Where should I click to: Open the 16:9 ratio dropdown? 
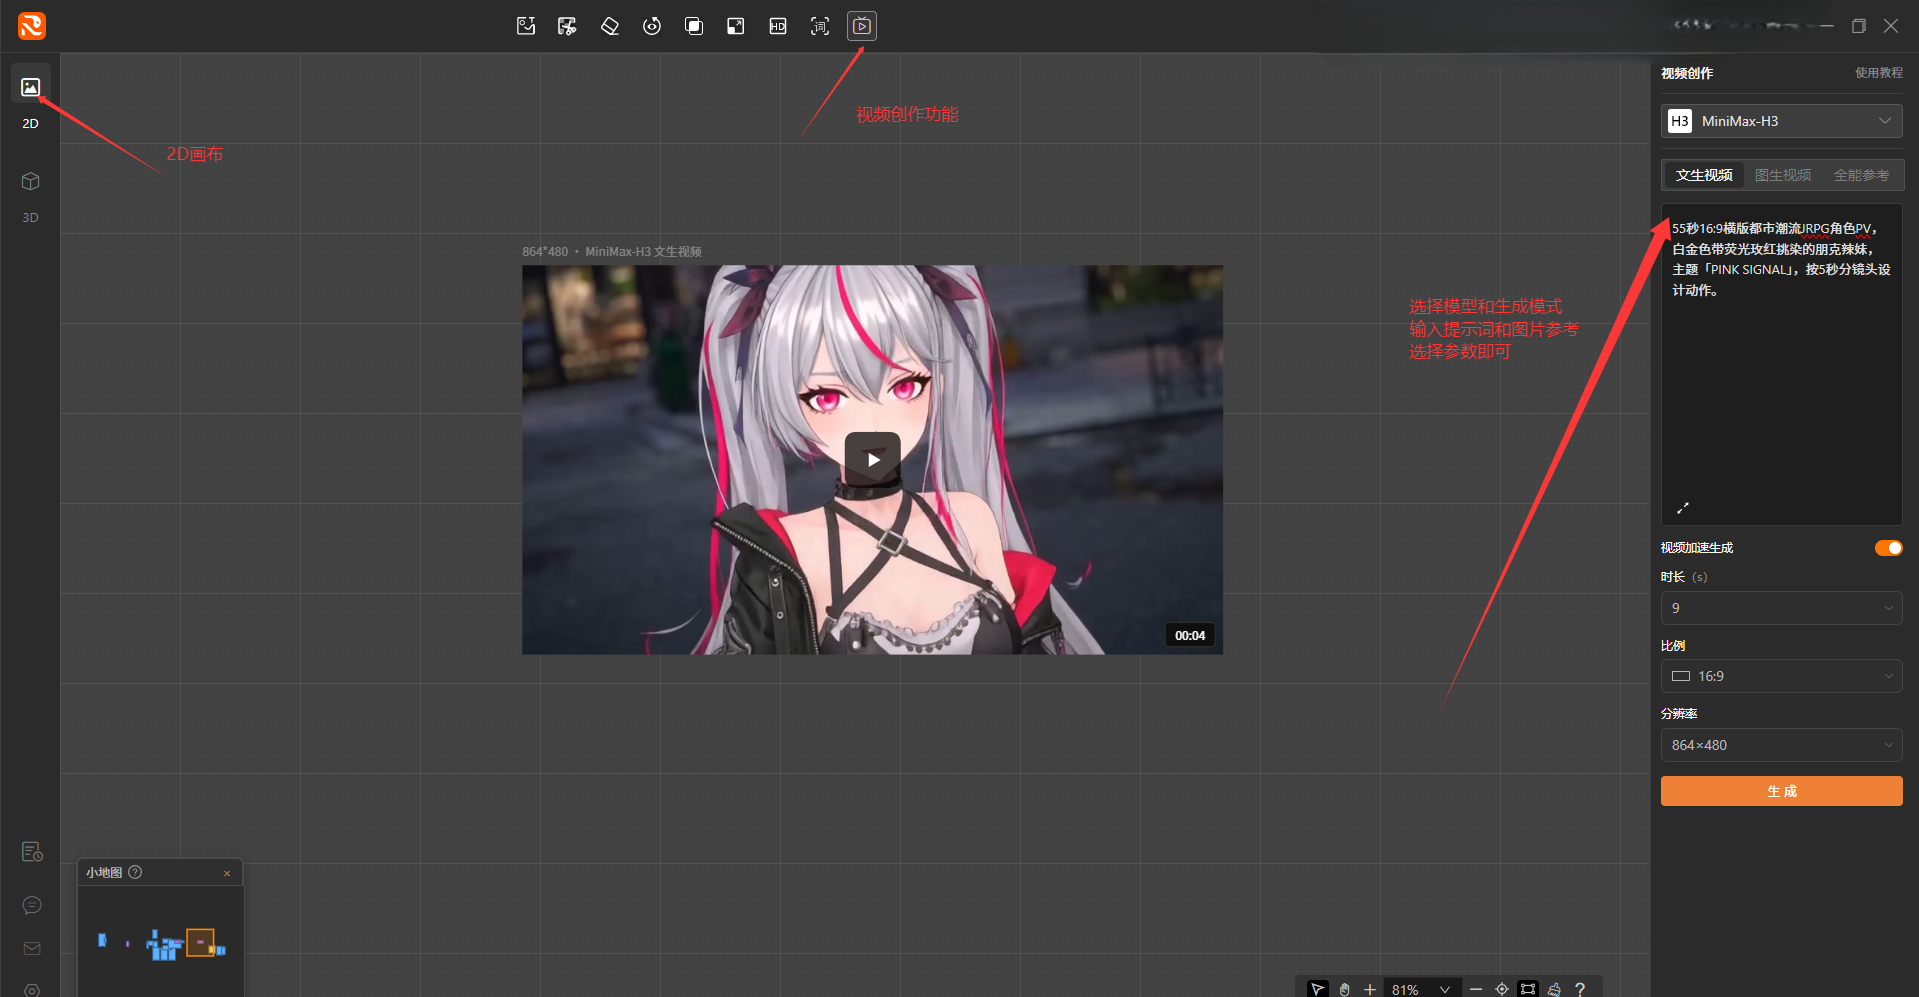[x=1781, y=676]
